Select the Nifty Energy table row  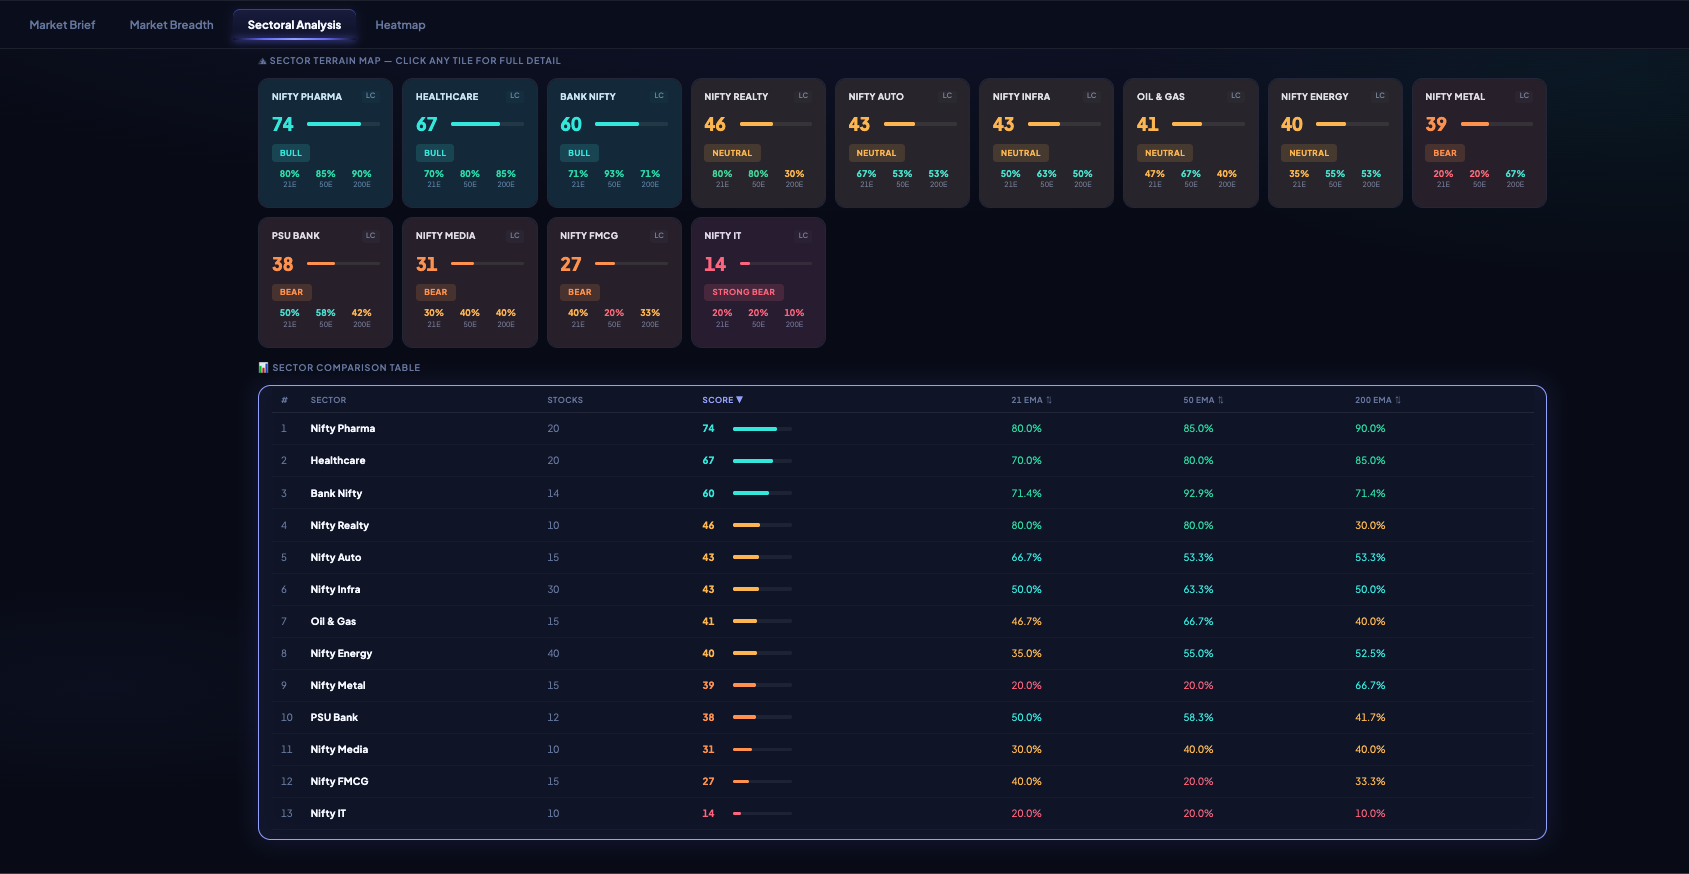[902, 653]
